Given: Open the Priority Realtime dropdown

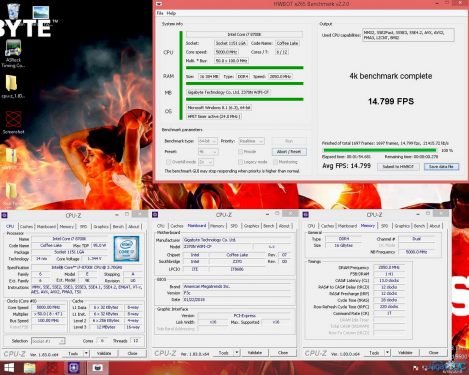Looking at the screenshot, I should pyautogui.click(x=251, y=141).
